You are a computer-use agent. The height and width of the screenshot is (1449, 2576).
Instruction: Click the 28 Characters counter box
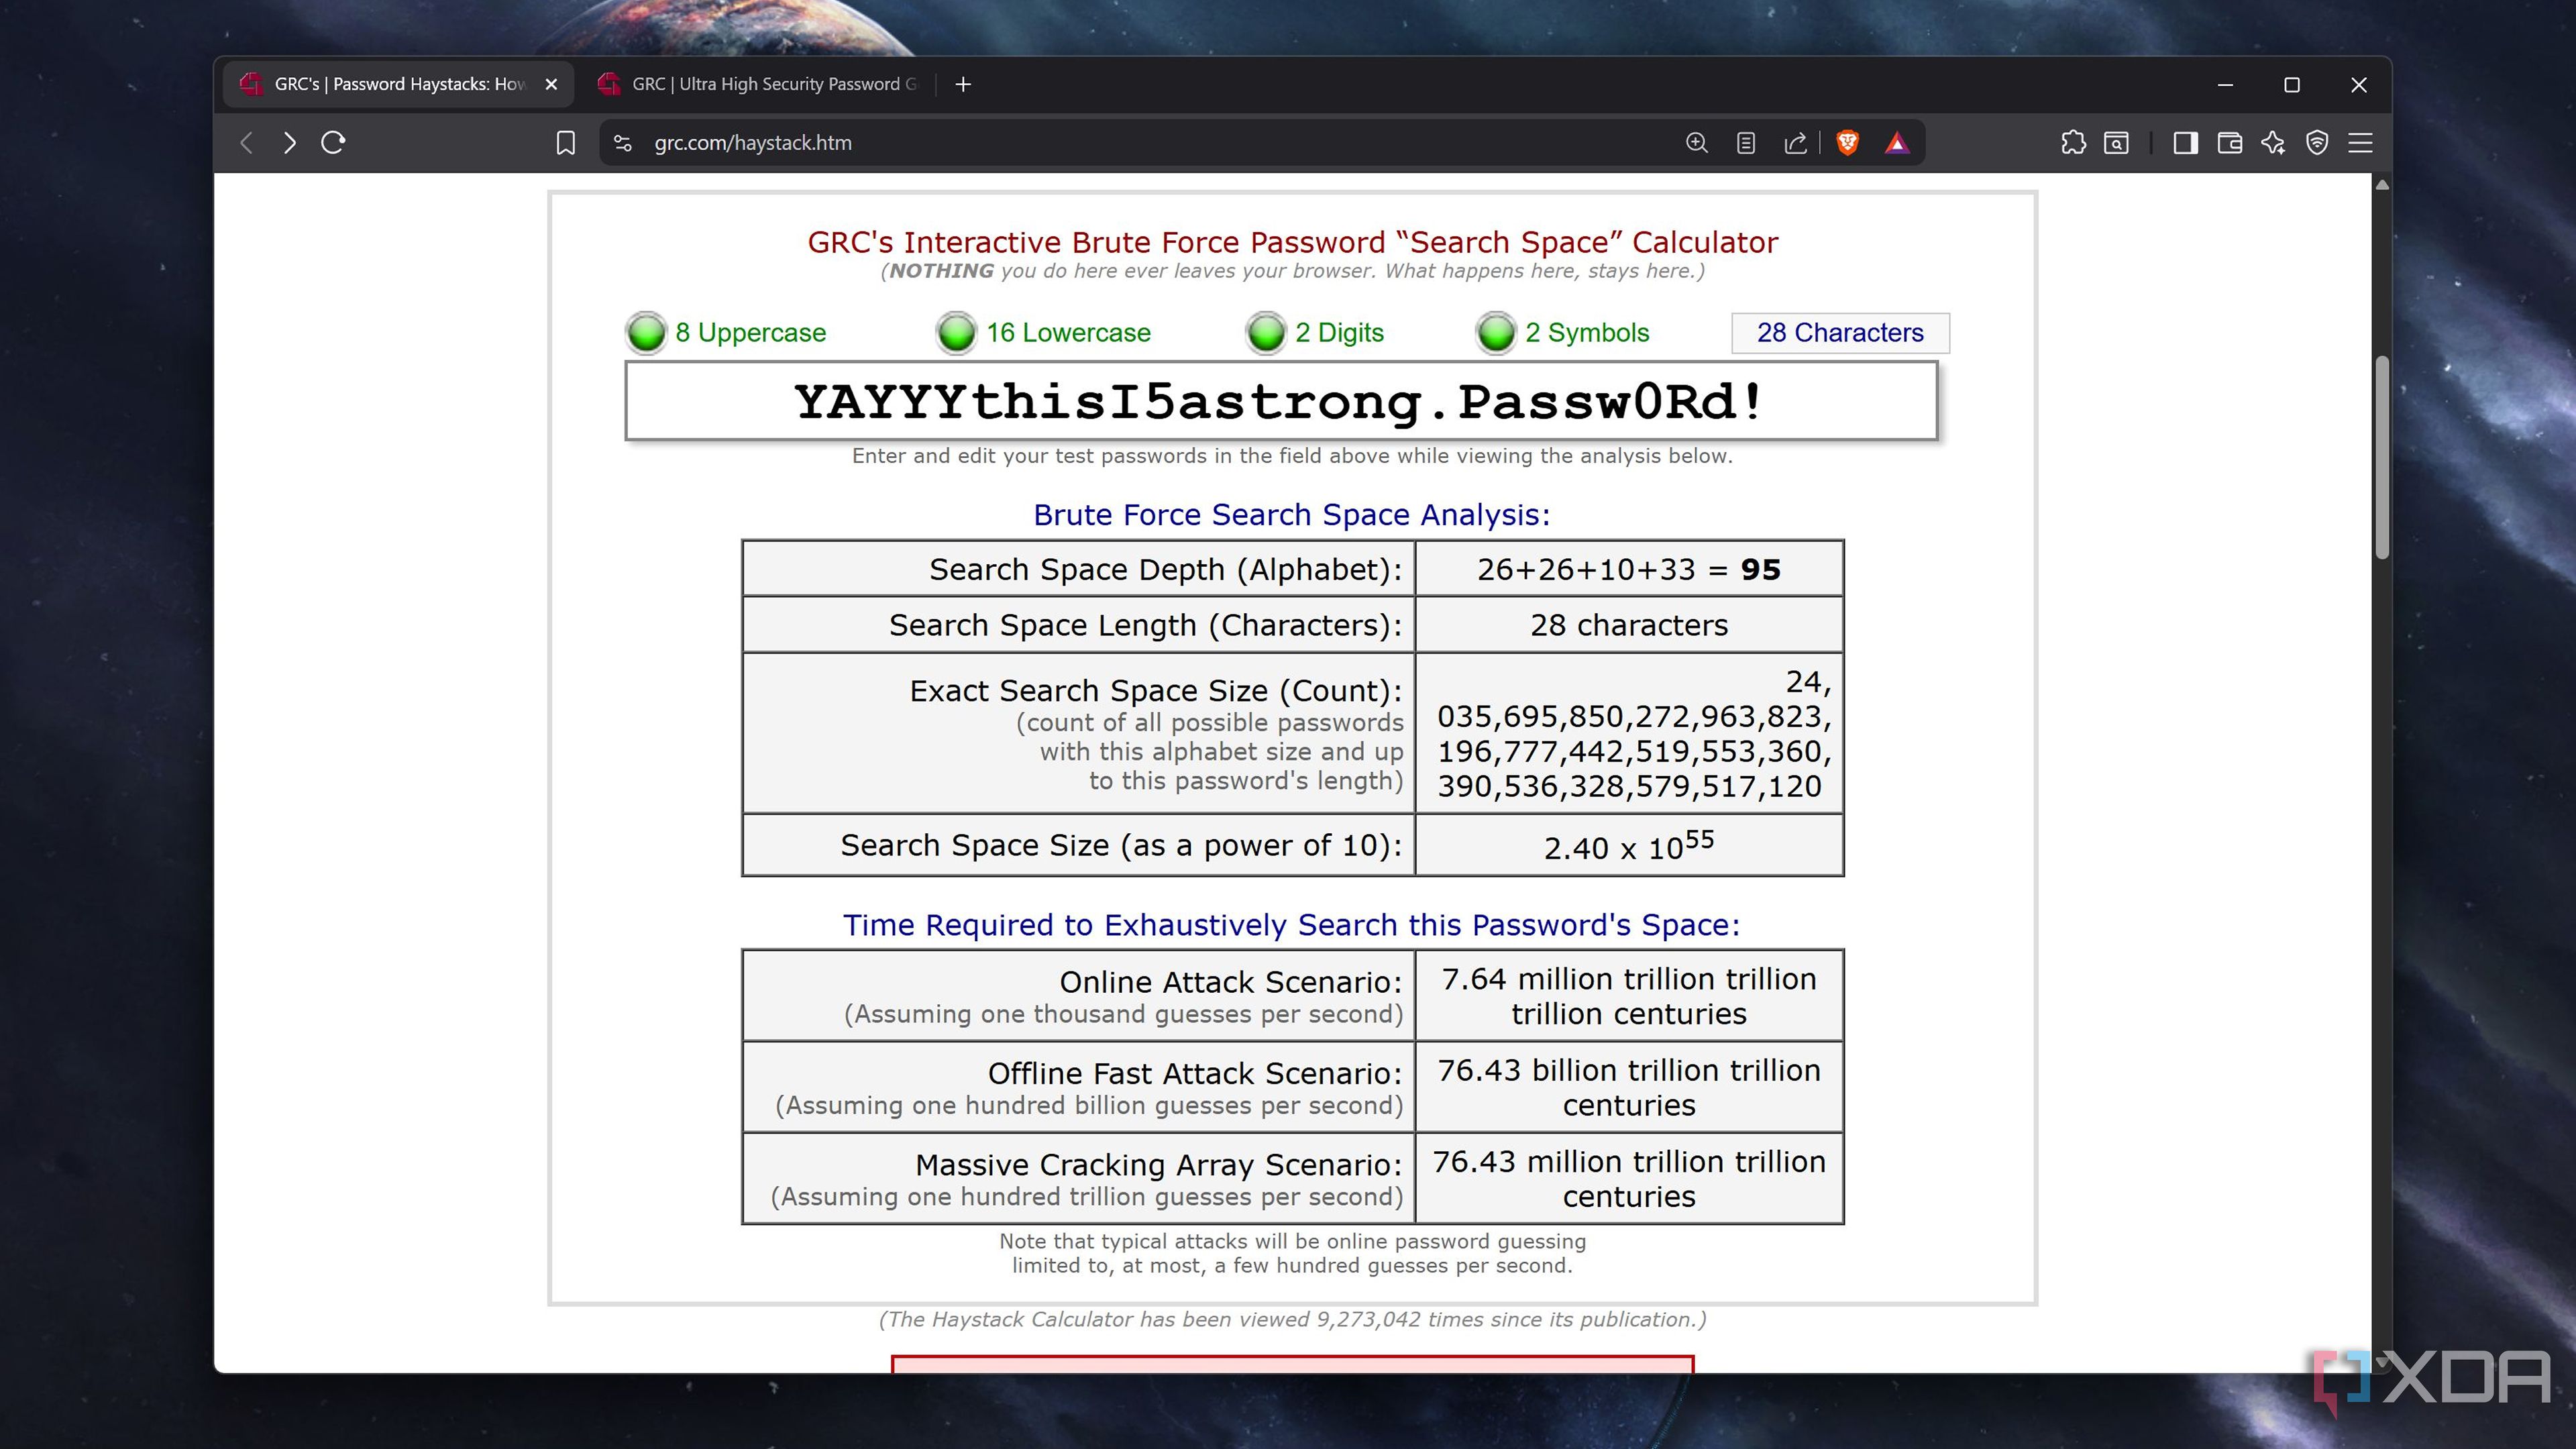1840,332
